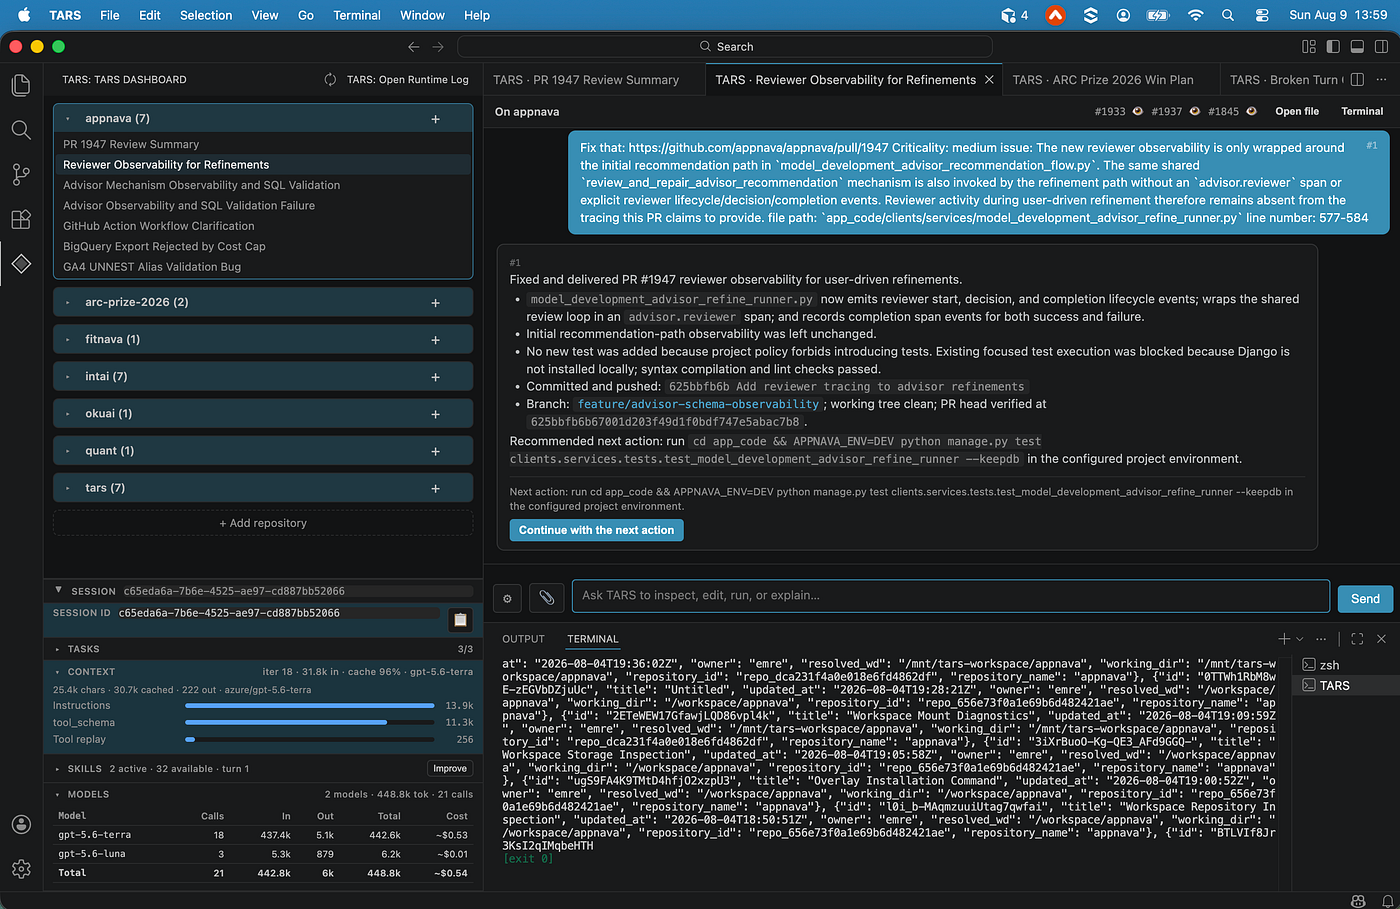Viewport: 1400px width, 909px height.
Task: Add a session to the okuai repository
Action: [x=435, y=414]
